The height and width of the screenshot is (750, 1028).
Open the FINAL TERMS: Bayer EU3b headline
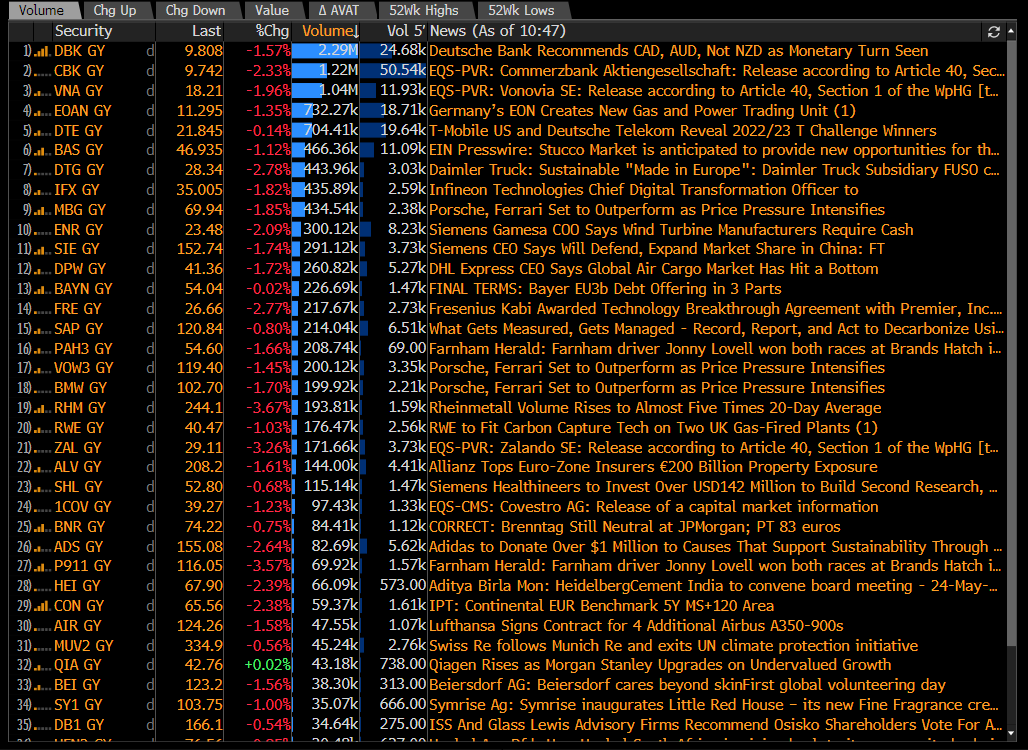[x=605, y=289]
